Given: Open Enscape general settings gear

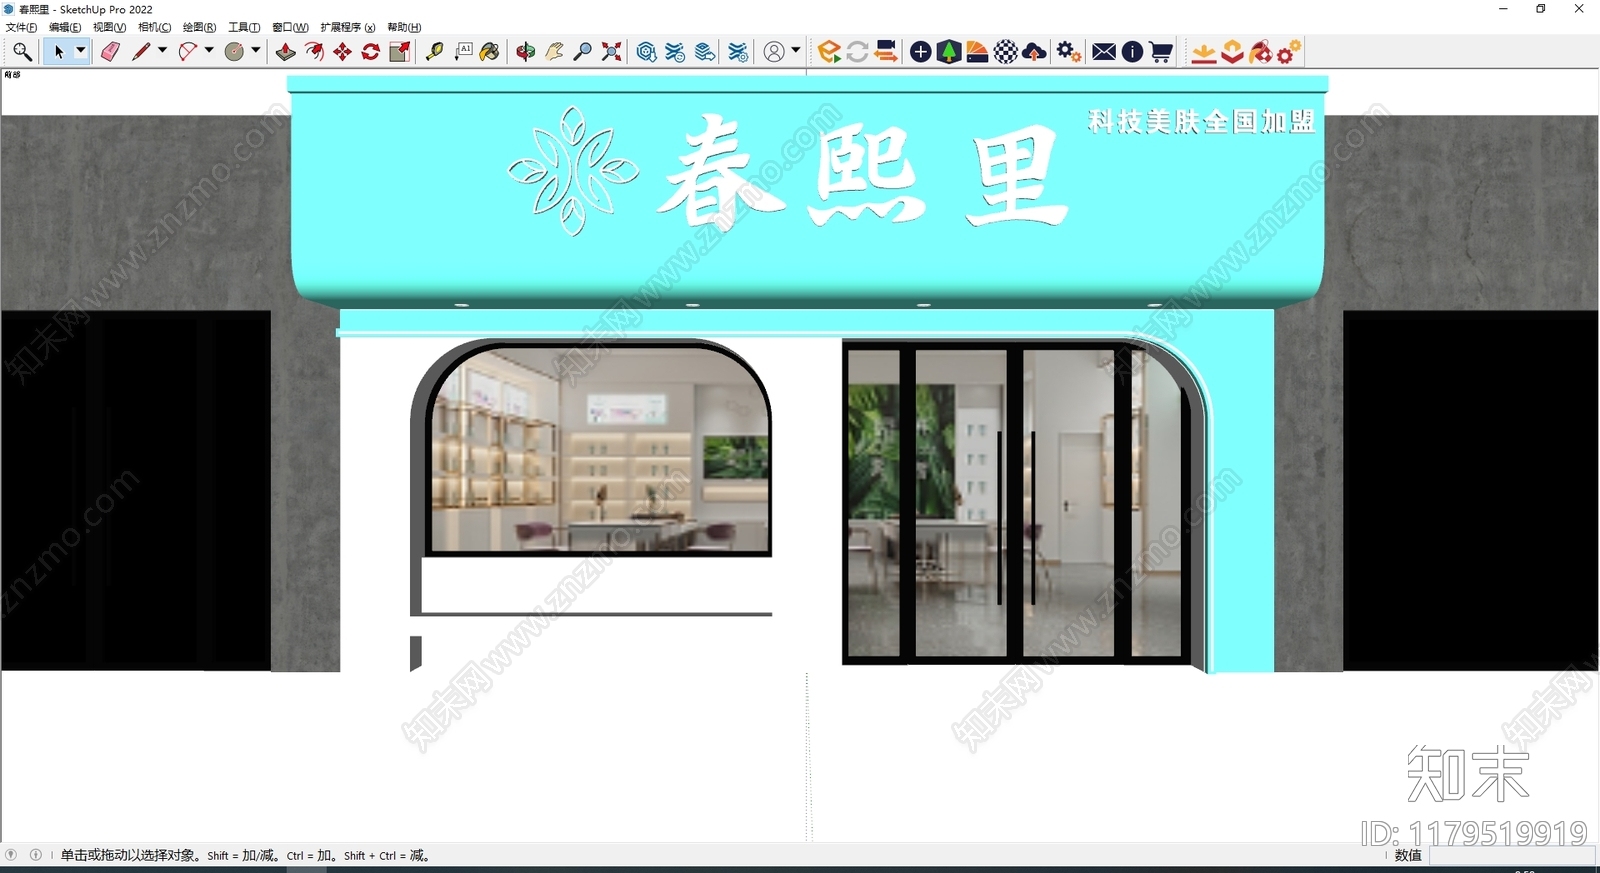Looking at the screenshot, I should 1069,52.
